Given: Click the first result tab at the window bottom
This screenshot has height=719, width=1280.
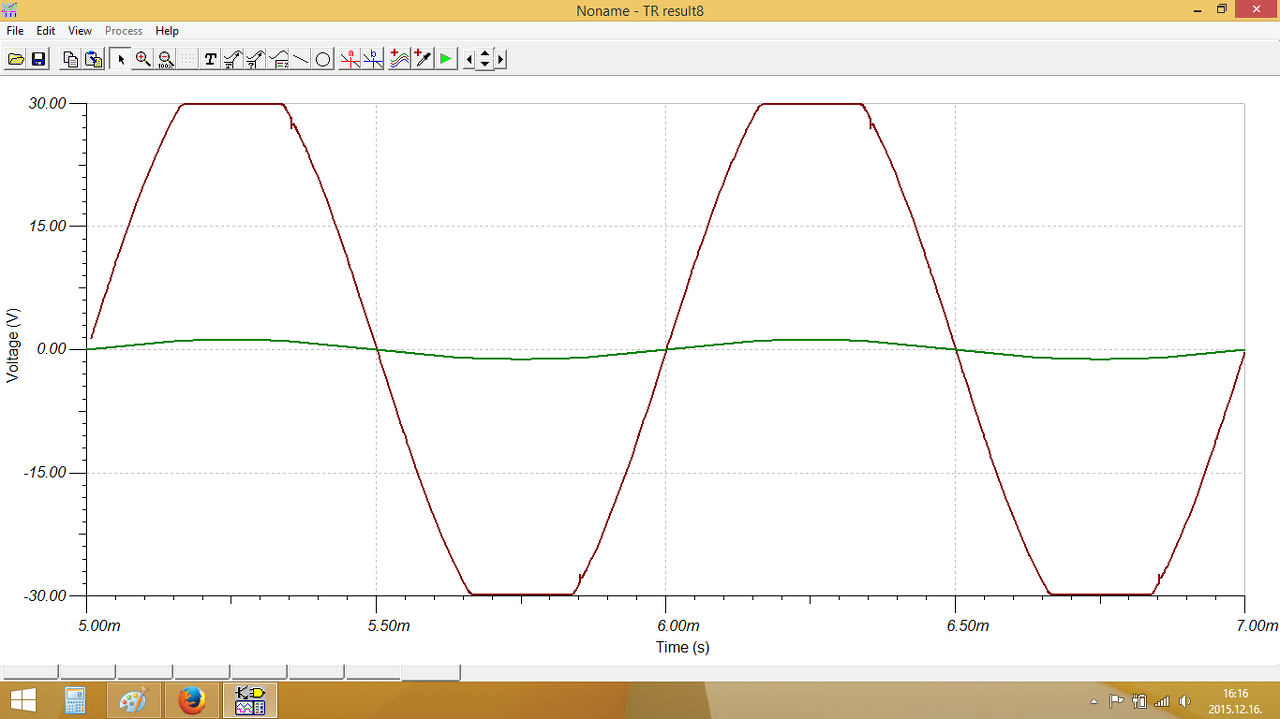Looking at the screenshot, I should (30, 673).
